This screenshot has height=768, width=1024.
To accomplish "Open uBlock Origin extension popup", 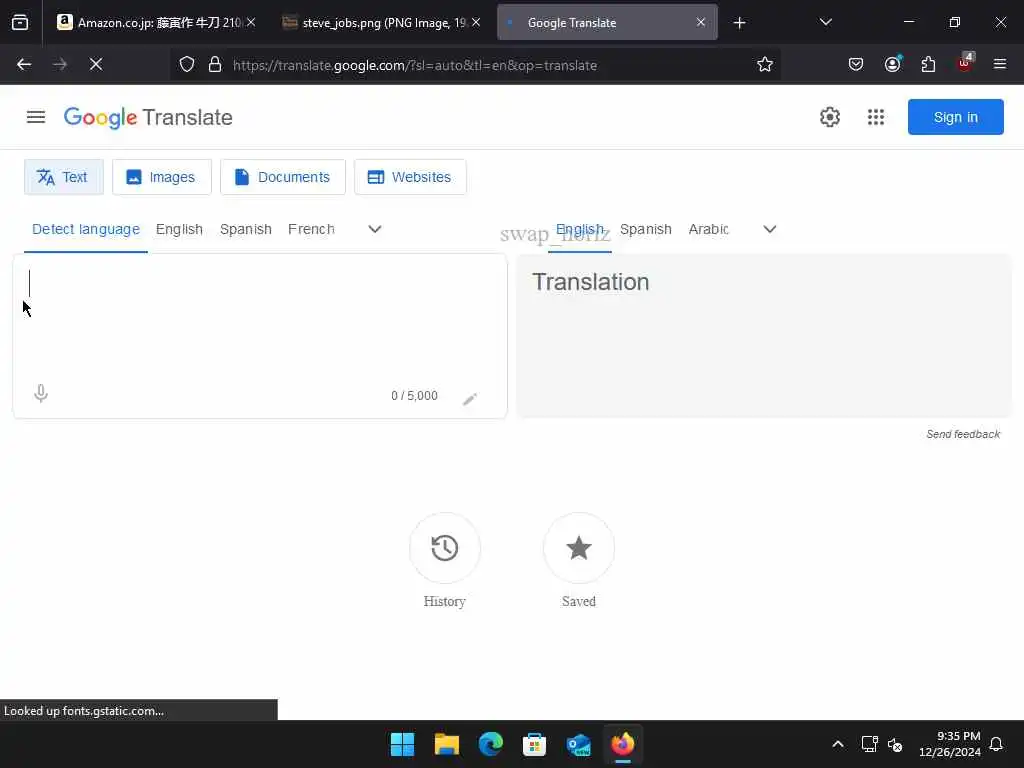I will pos(965,63).
